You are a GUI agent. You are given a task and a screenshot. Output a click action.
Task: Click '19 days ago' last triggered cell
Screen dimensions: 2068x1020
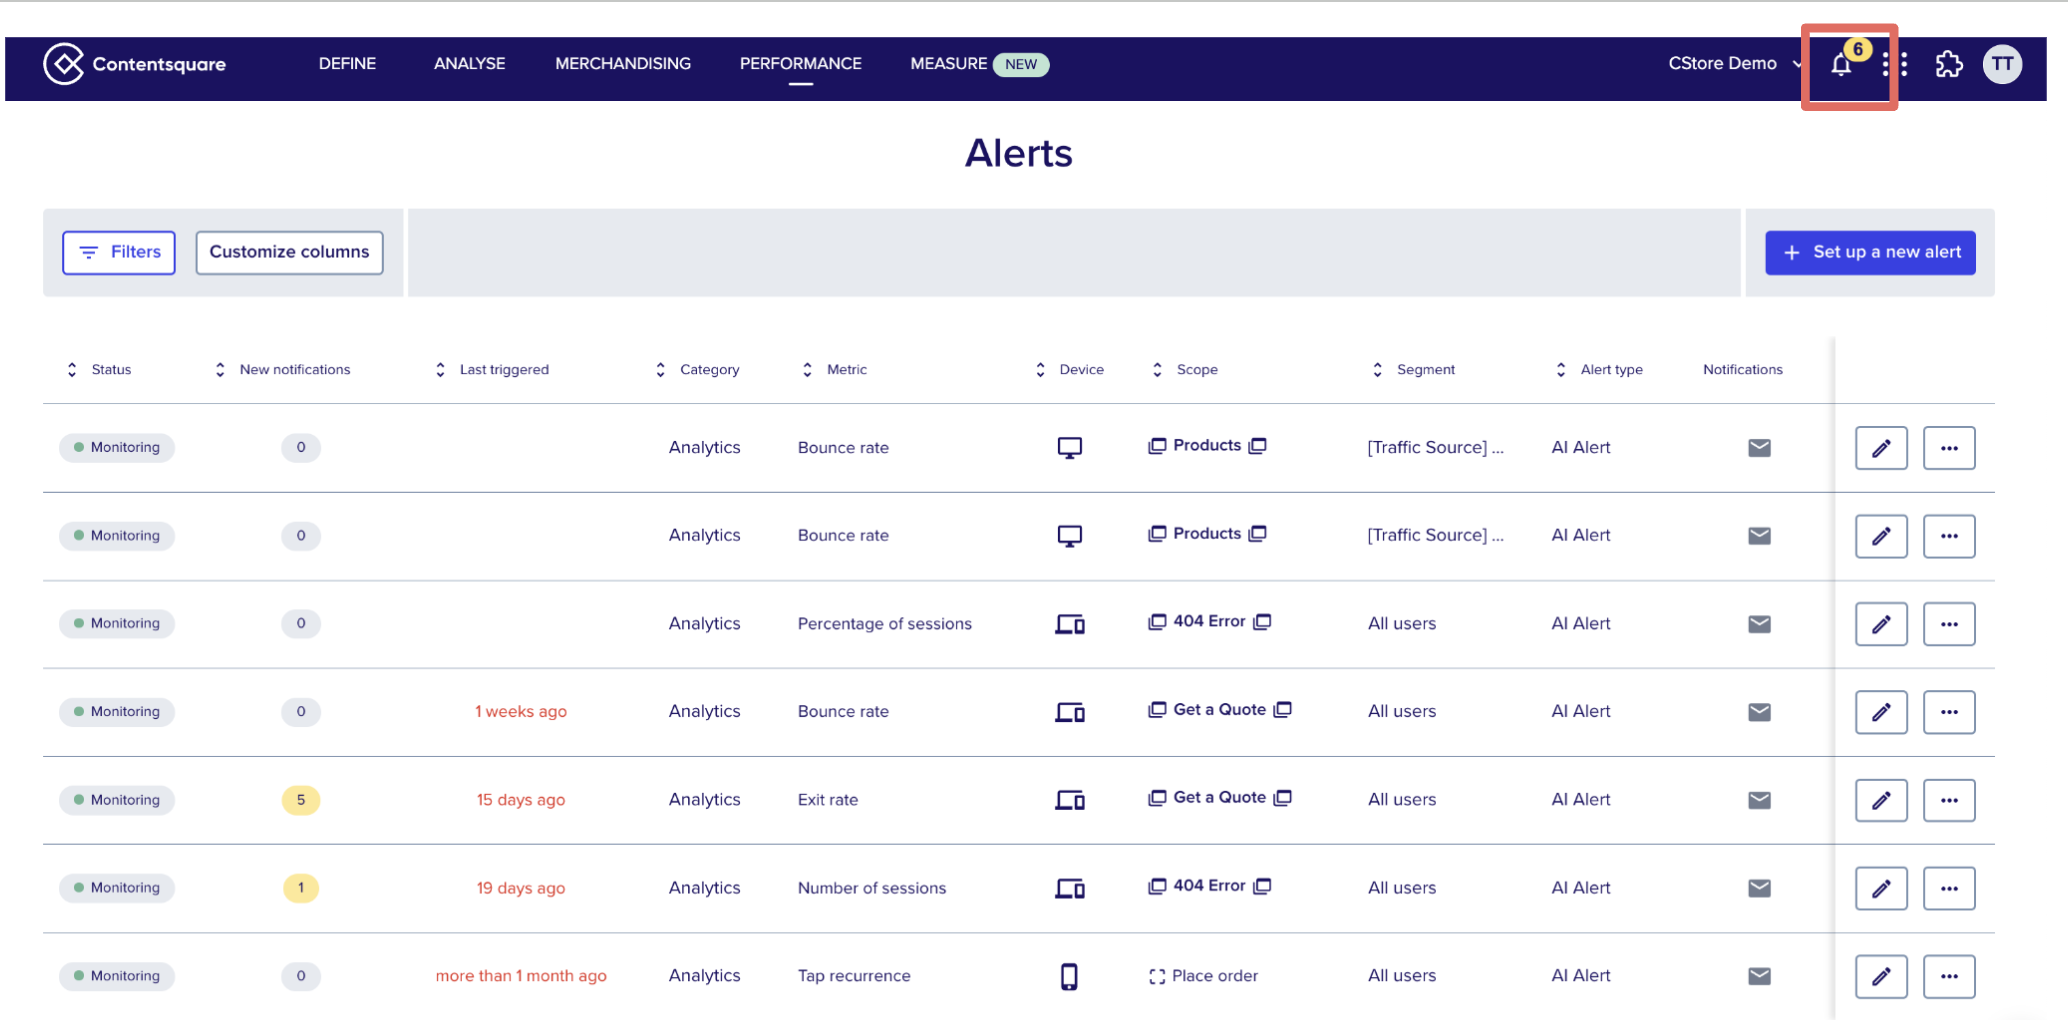click(x=521, y=888)
